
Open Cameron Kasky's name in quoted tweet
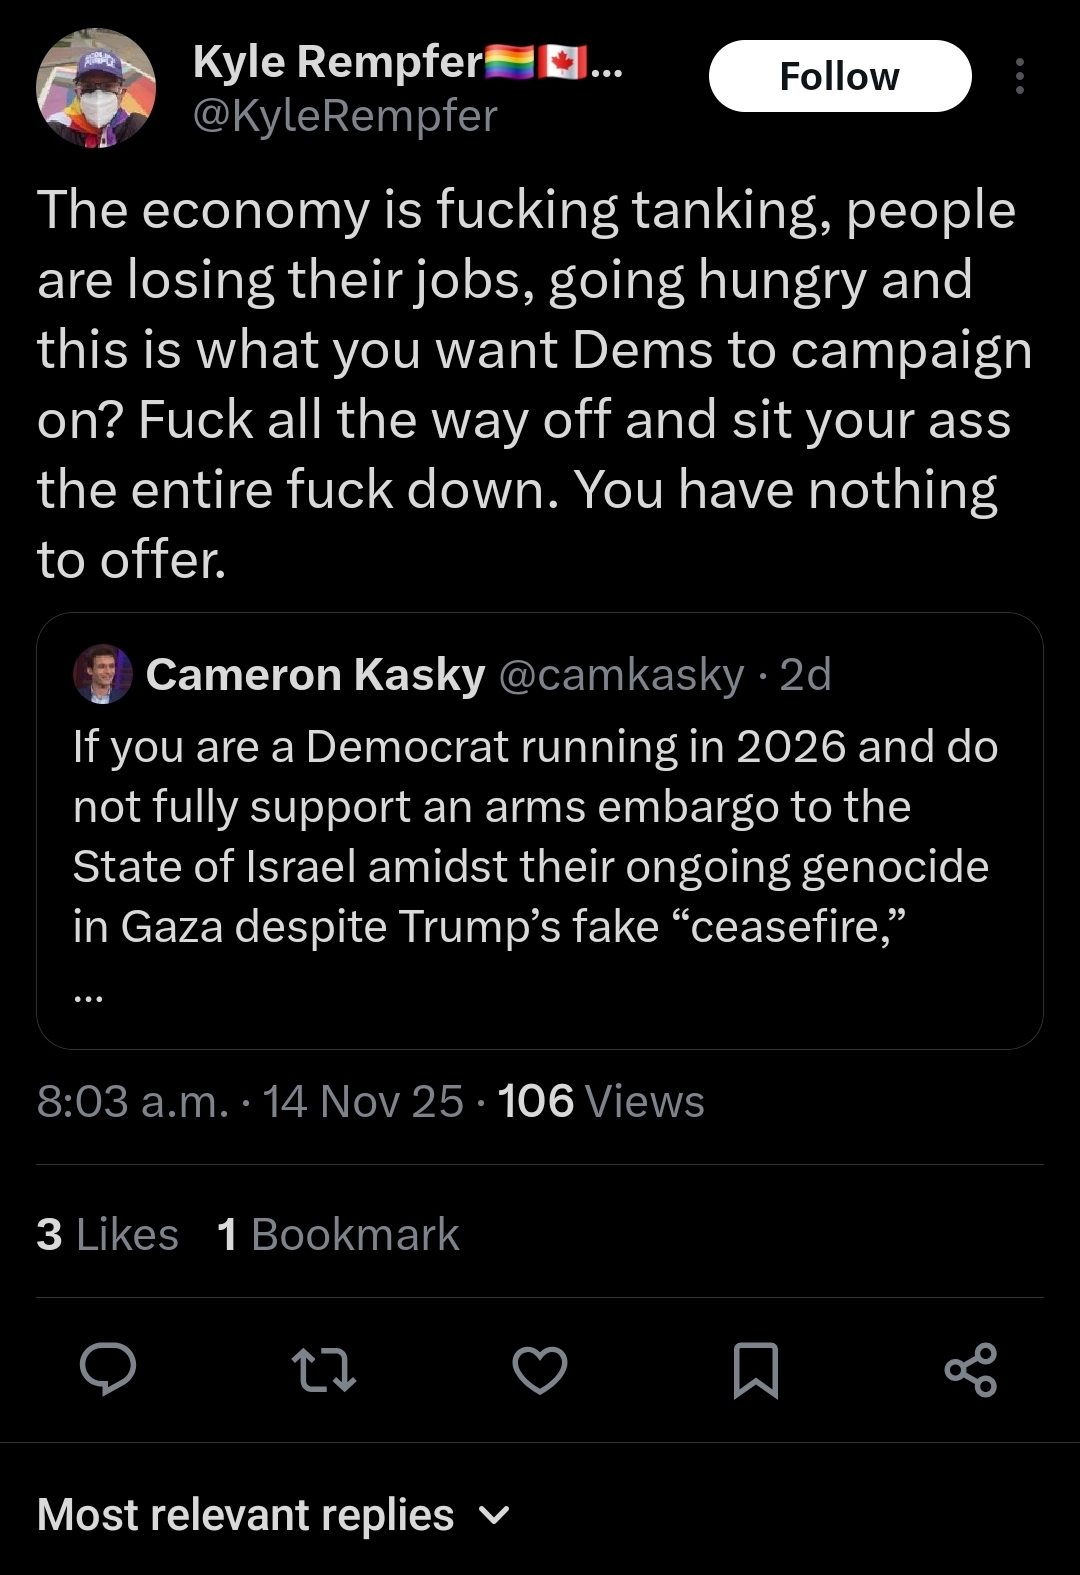tap(316, 675)
